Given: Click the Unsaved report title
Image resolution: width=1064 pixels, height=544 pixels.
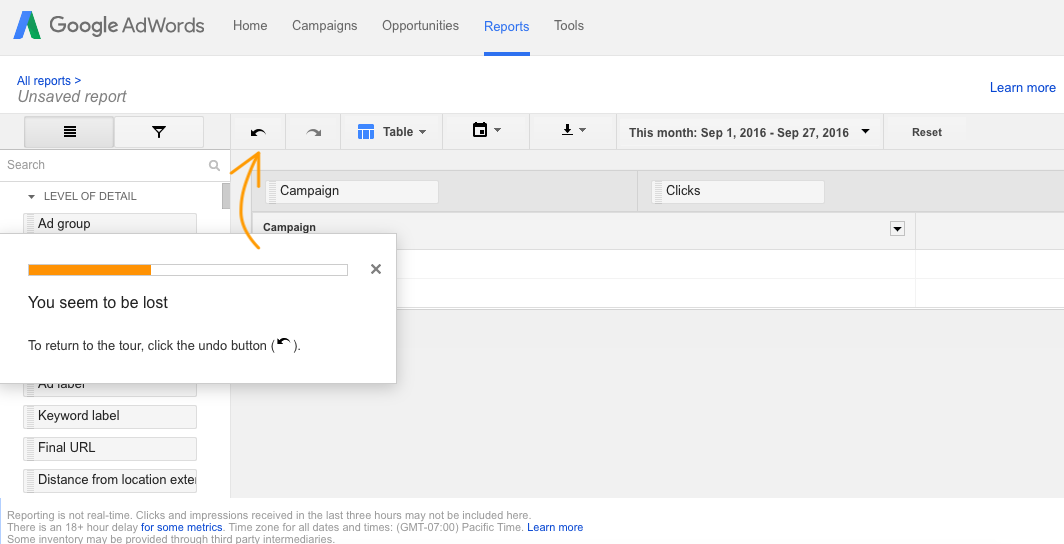Looking at the screenshot, I should pos(72,97).
